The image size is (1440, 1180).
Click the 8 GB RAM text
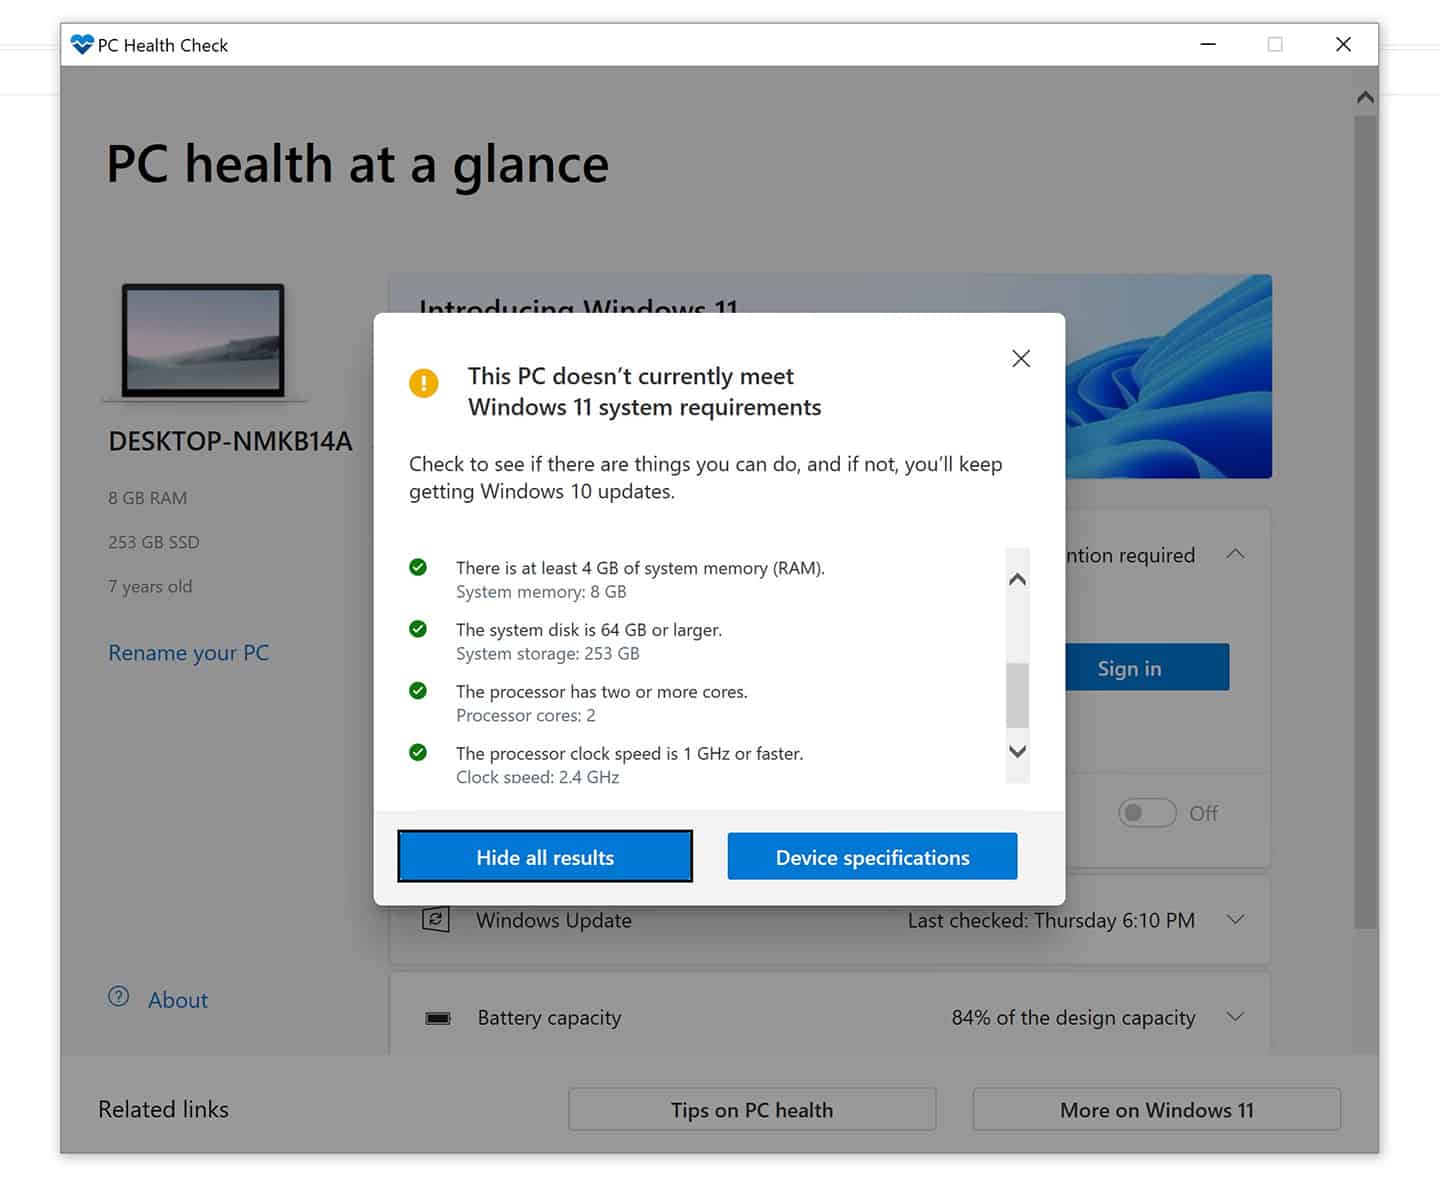click(x=148, y=498)
